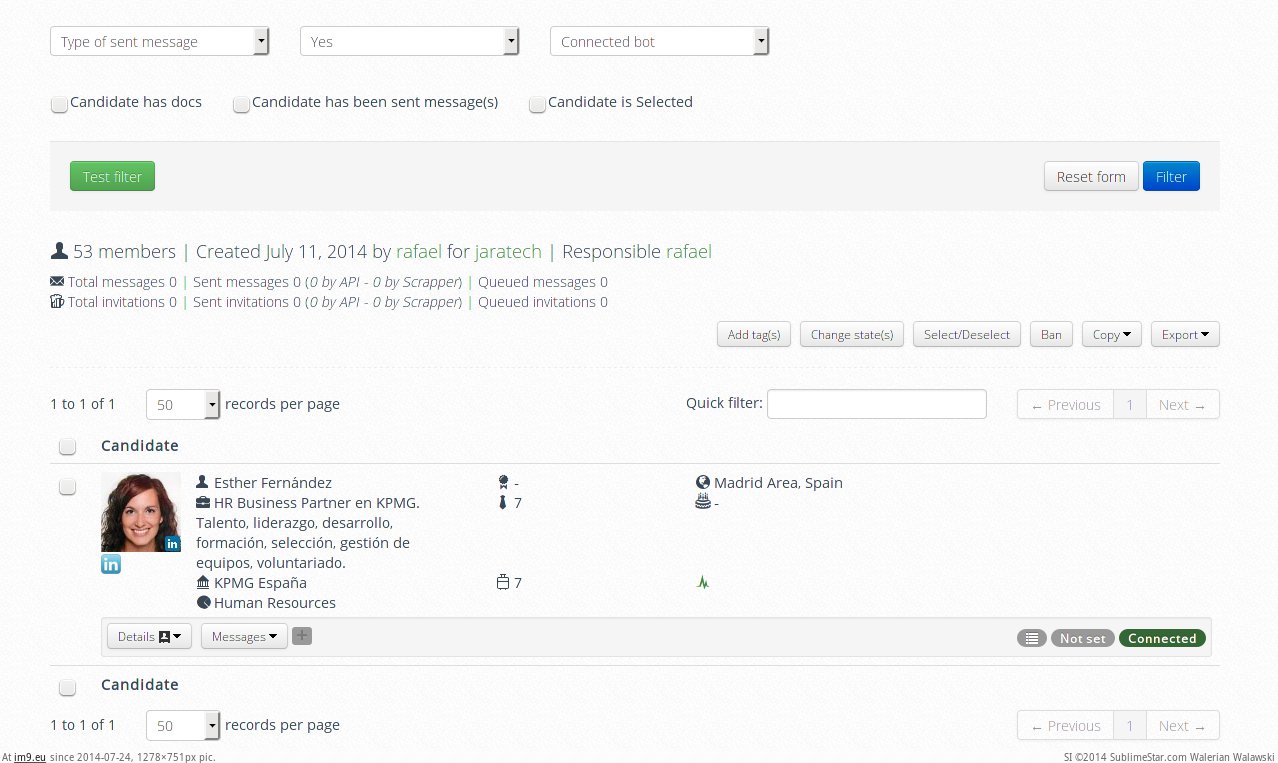1278x763 pixels.
Task: Click Esther Fernández's profile photo
Action: pyautogui.click(x=141, y=512)
